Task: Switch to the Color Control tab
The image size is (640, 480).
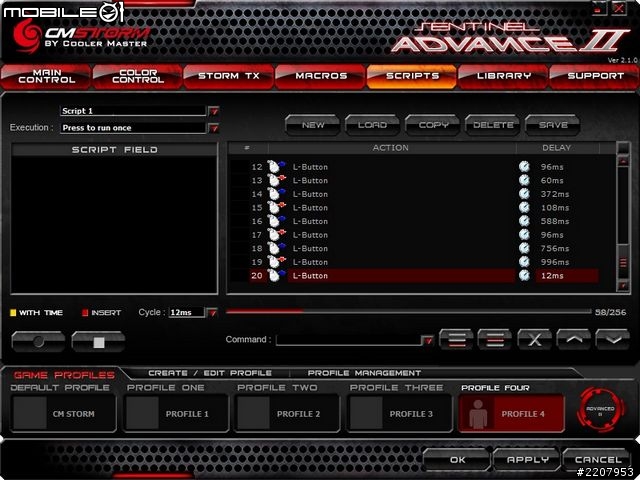Action: tap(138, 76)
